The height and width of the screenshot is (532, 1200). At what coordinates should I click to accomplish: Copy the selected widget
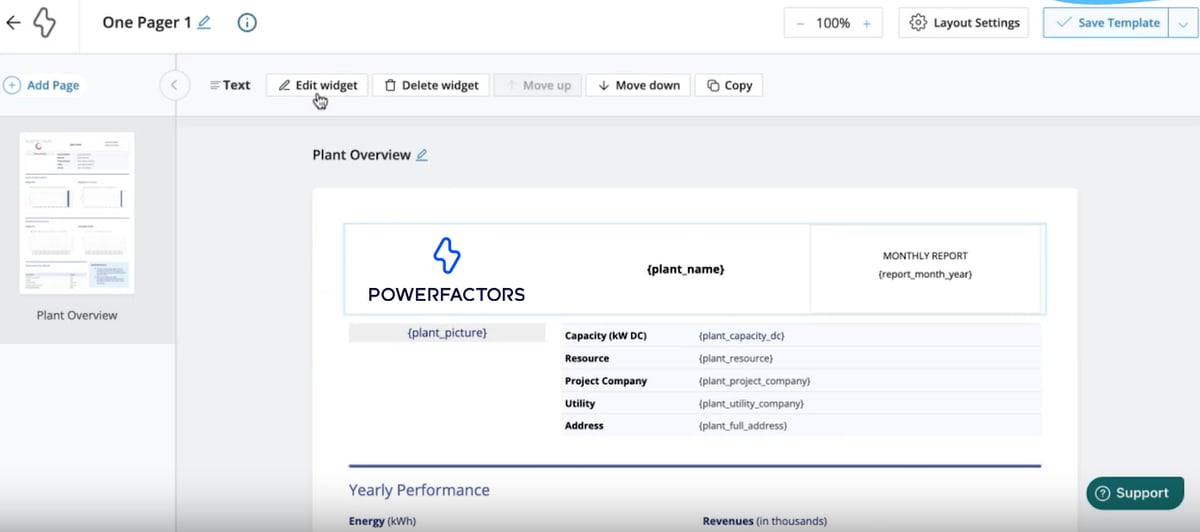click(729, 85)
